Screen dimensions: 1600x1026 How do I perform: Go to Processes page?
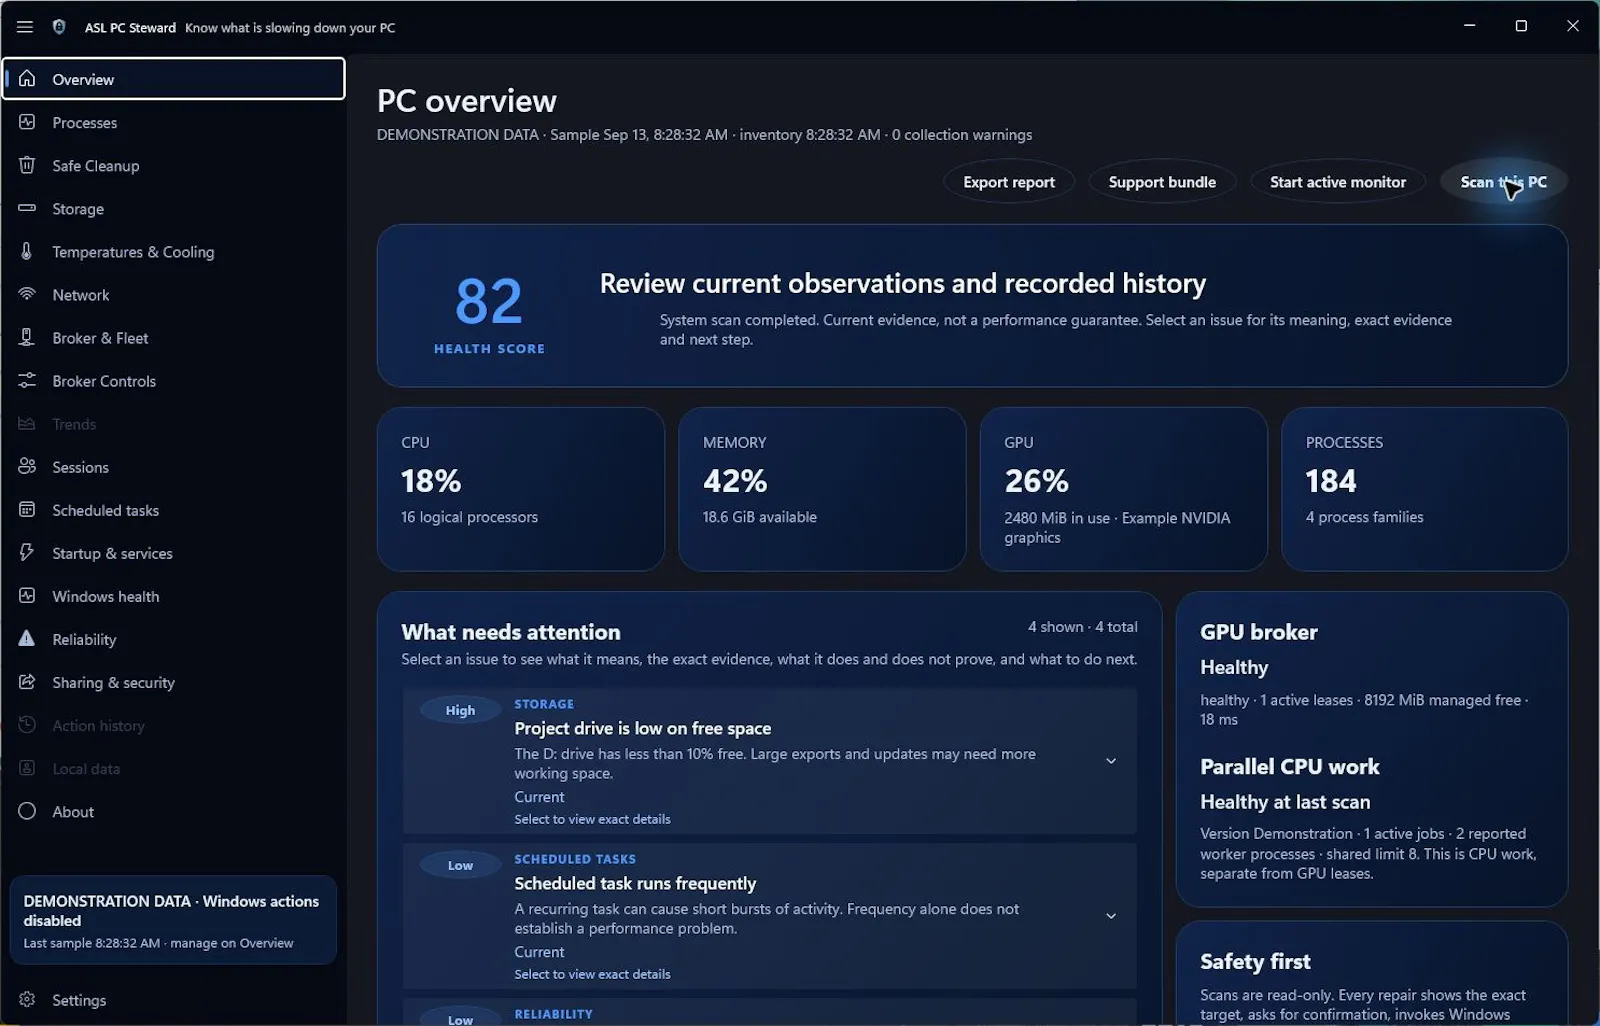(174, 122)
